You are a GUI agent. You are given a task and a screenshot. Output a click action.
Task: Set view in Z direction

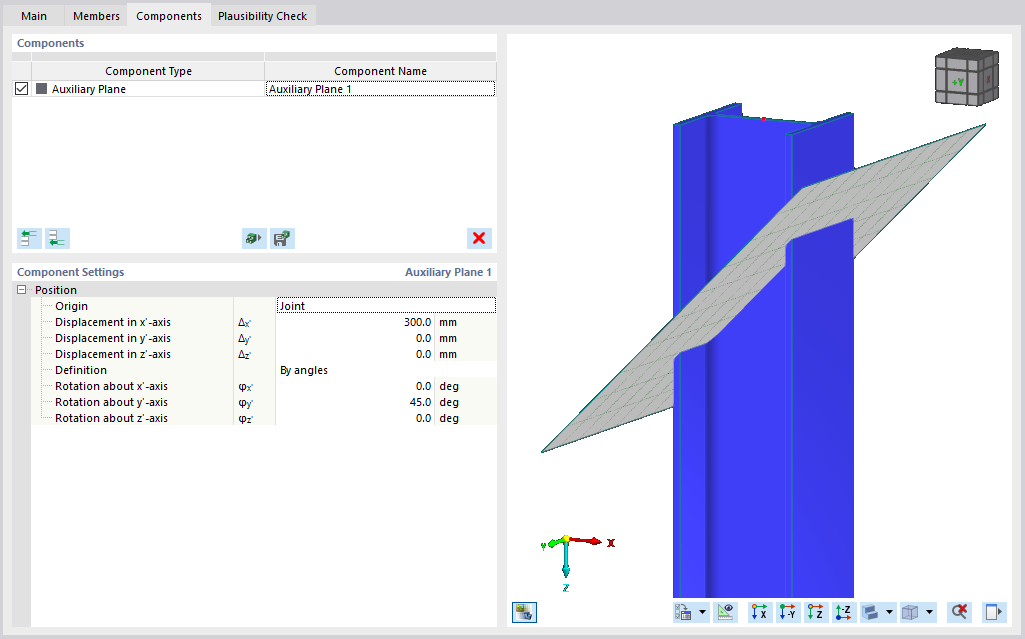pyautogui.click(x=816, y=612)
